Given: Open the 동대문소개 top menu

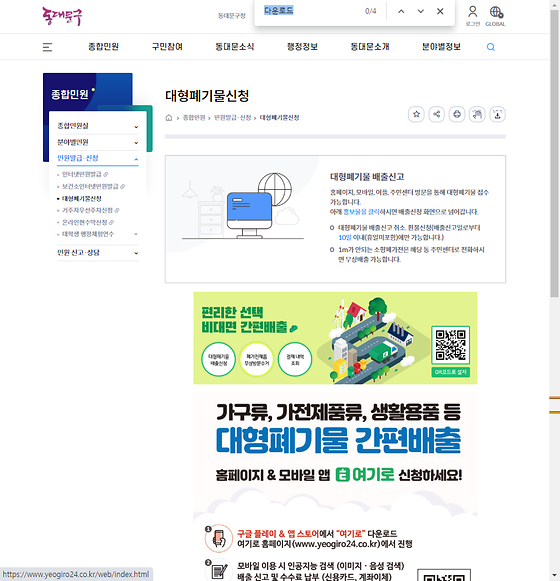Looking at the screenshot, I should 370,47.
